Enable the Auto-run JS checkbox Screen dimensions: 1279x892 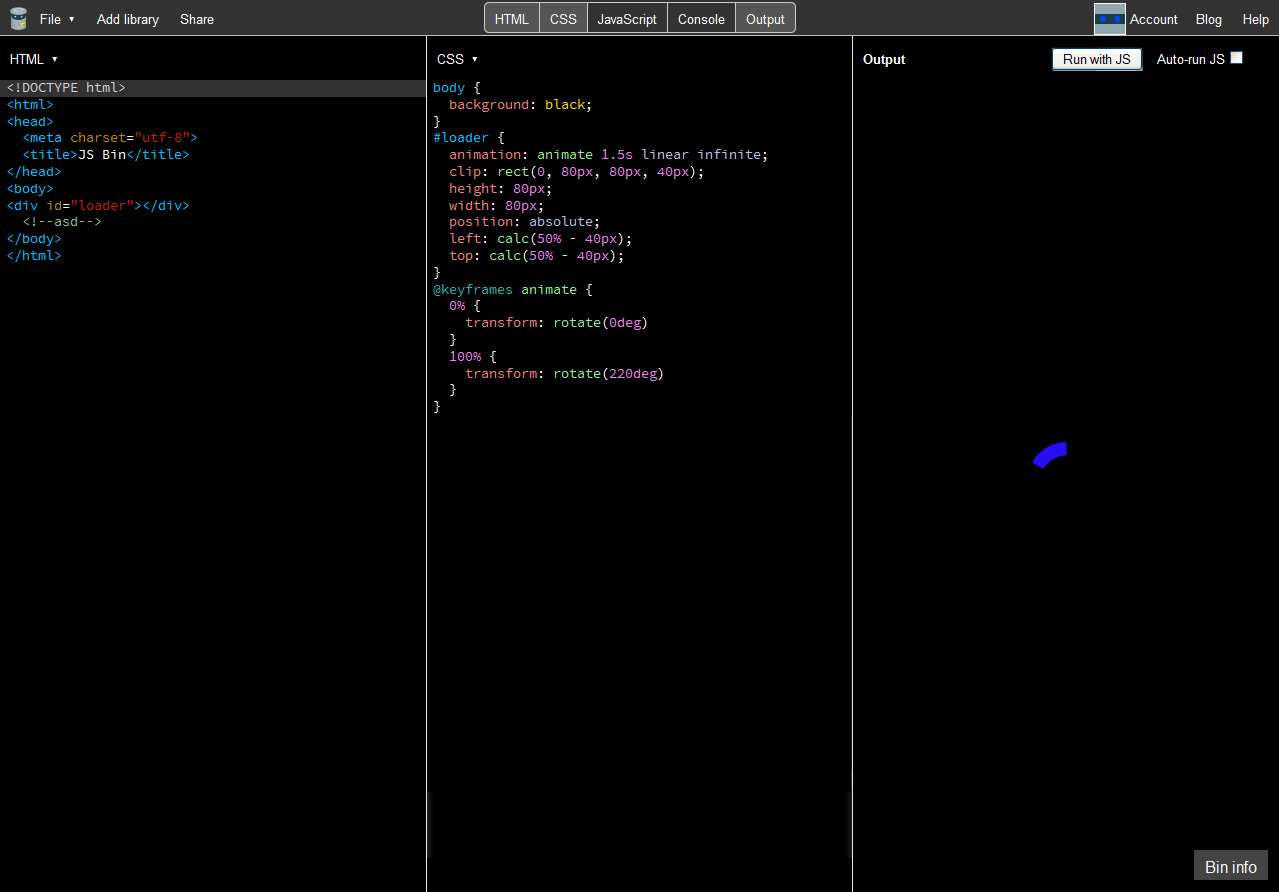pyautogui.click(x=1236, y=58)
